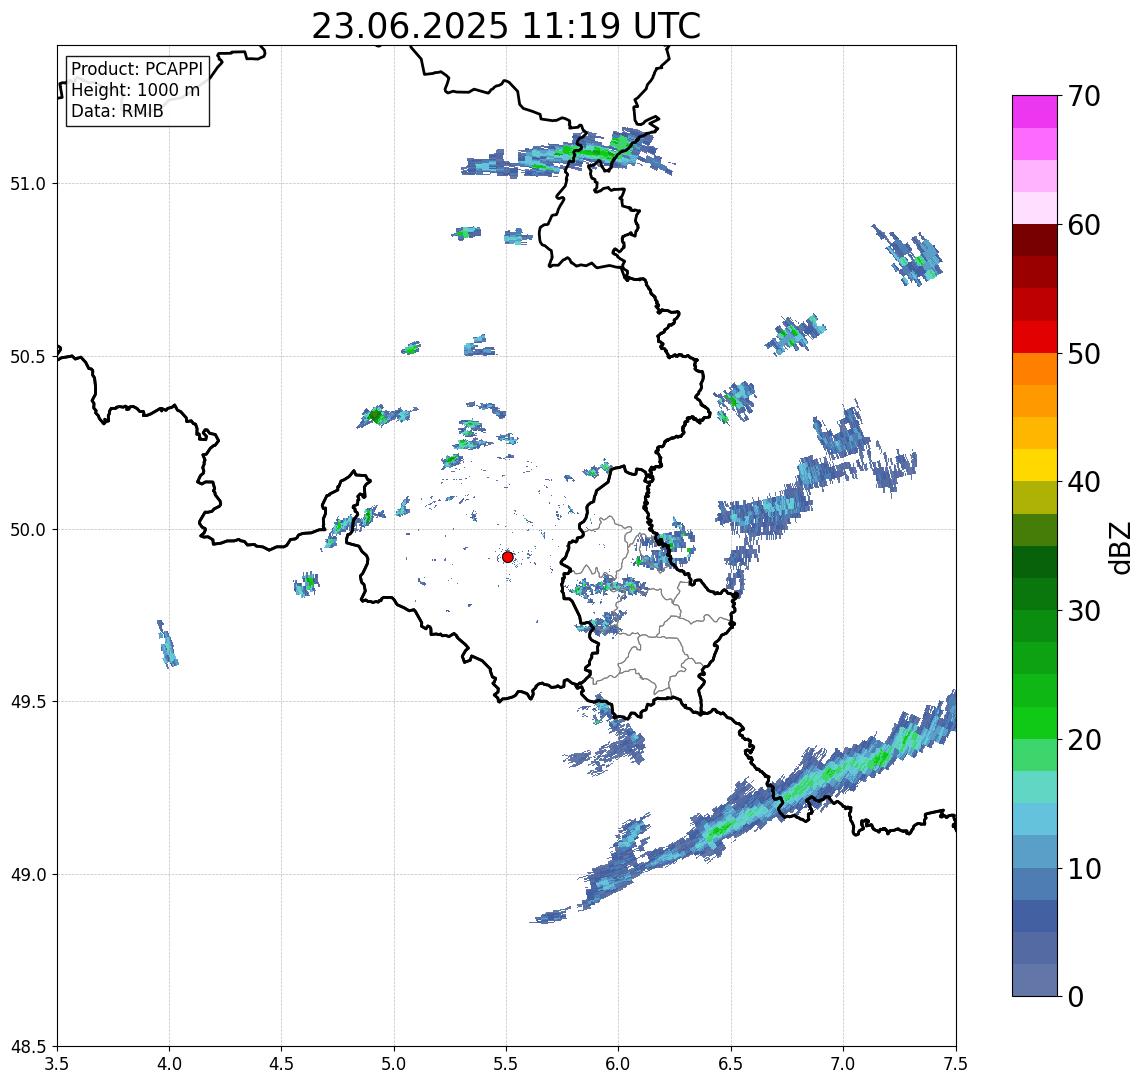Click the 'Data: RMIB' label
Image resolution: width=1145 pixels, height=1084 pixels.
click(x=117, y=111)
